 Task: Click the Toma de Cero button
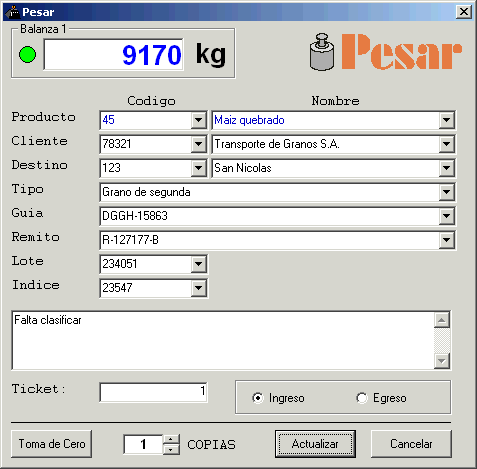(52, 444)
